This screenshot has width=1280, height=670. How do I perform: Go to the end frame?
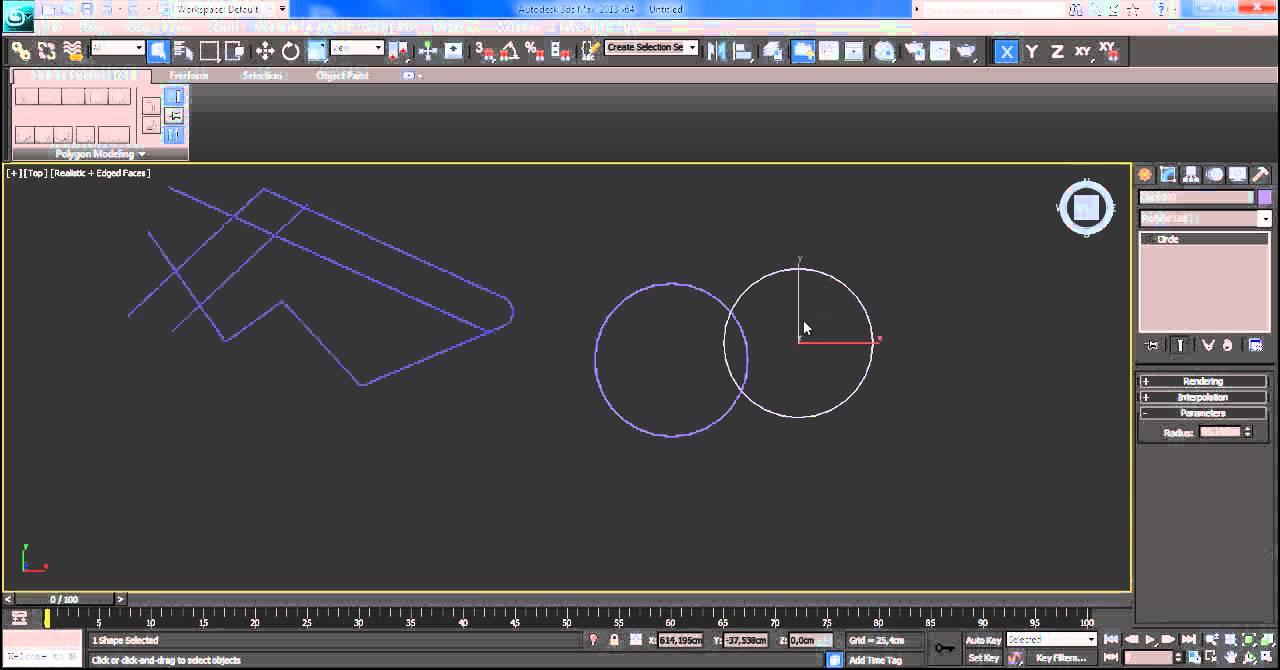pos(1188,640)
